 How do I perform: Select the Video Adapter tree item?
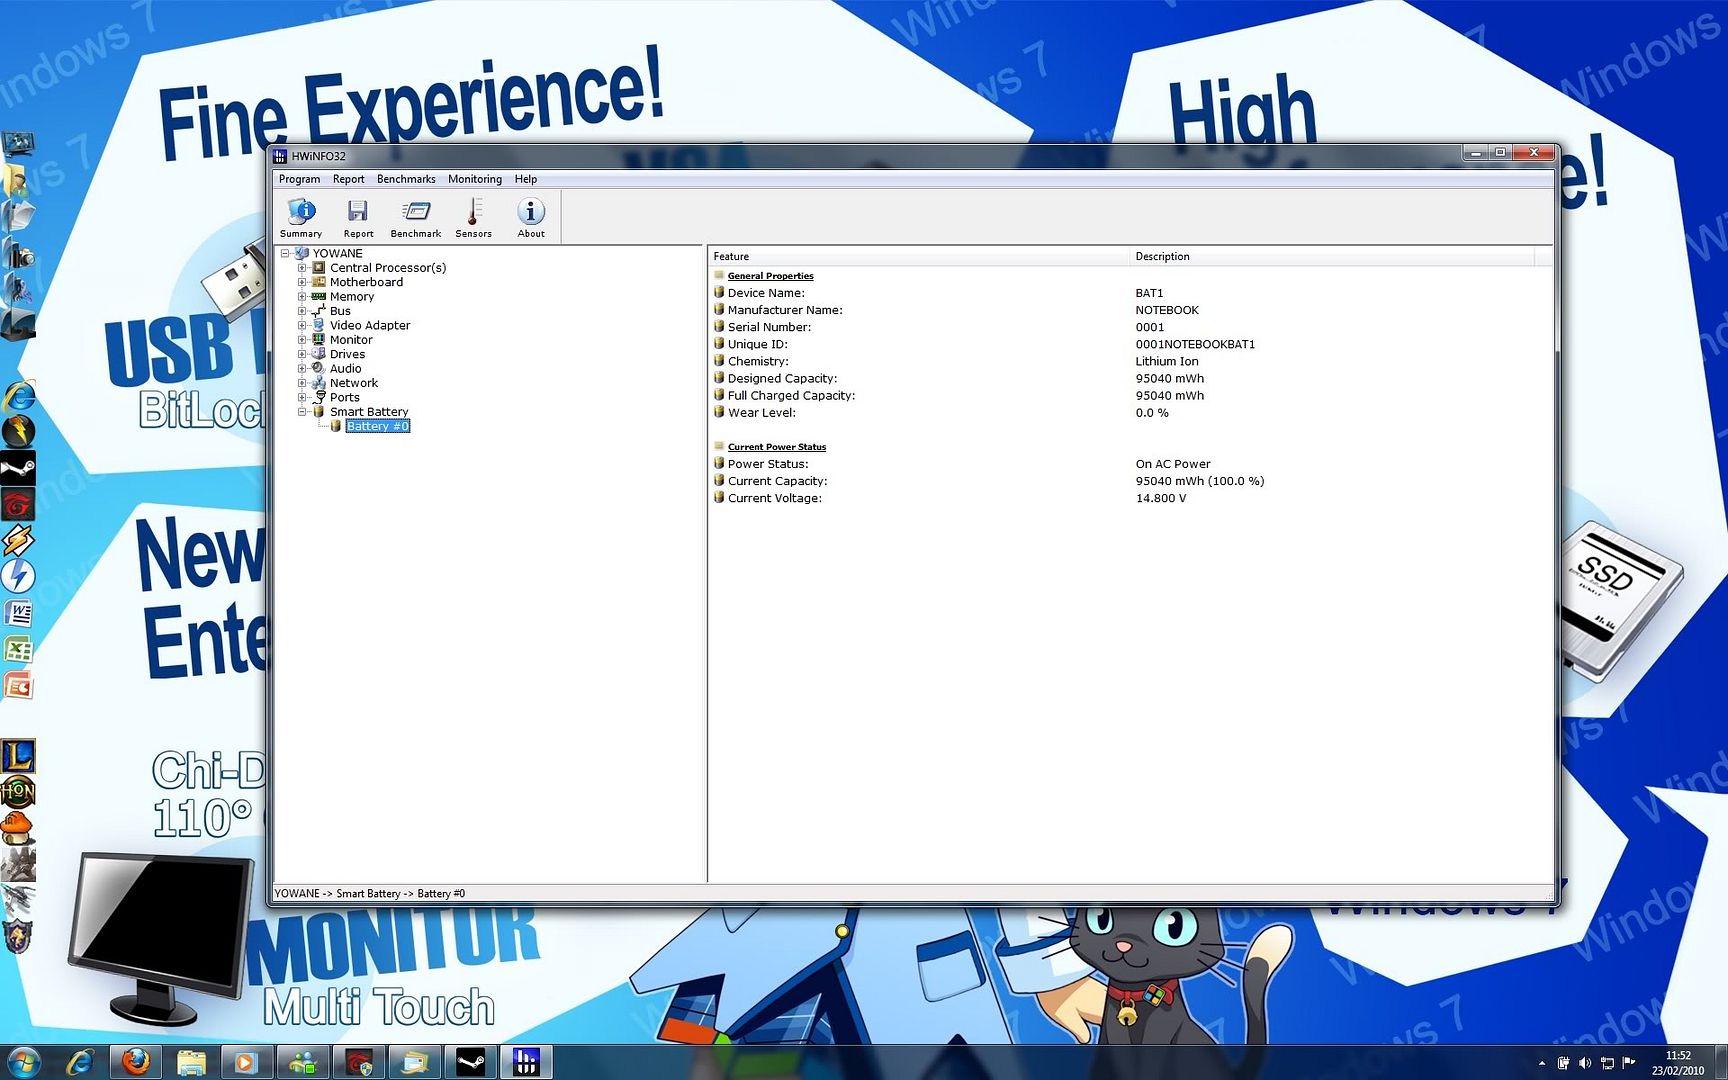(x=369, y=325)
